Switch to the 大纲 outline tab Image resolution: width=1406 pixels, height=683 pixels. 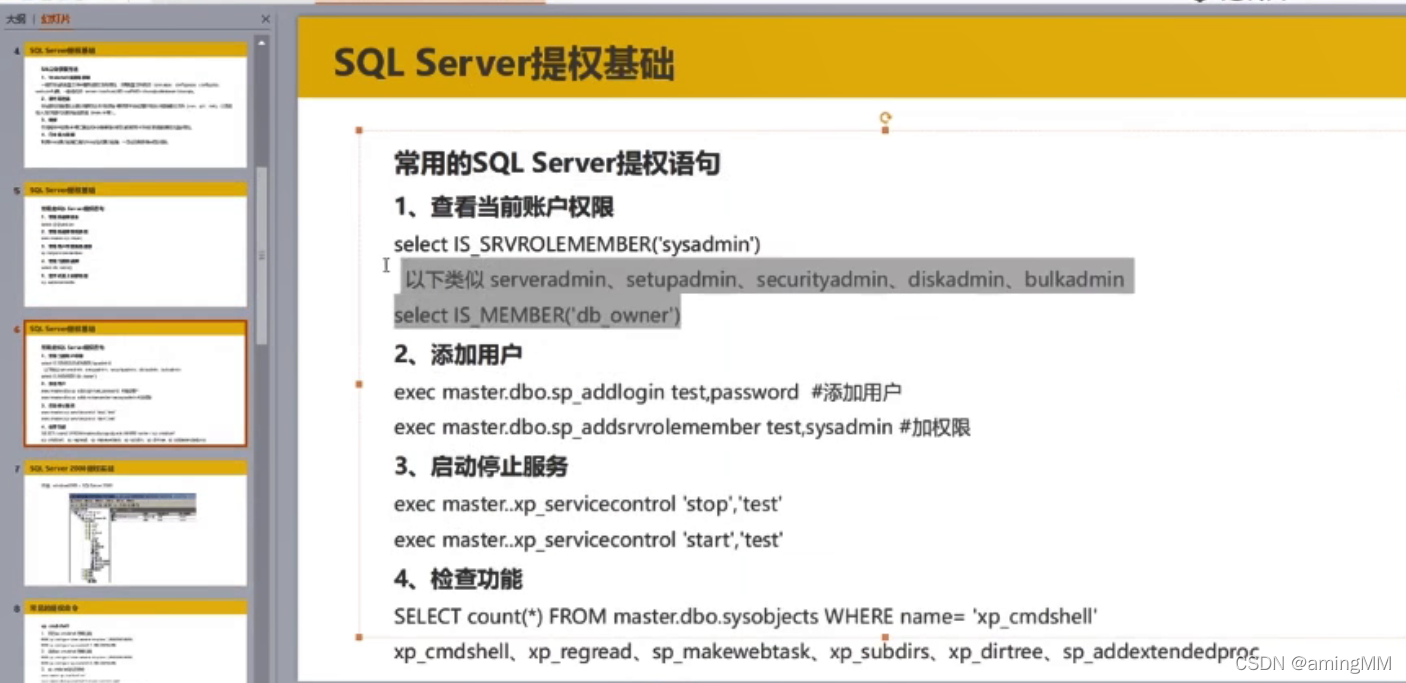click(15, 19)
